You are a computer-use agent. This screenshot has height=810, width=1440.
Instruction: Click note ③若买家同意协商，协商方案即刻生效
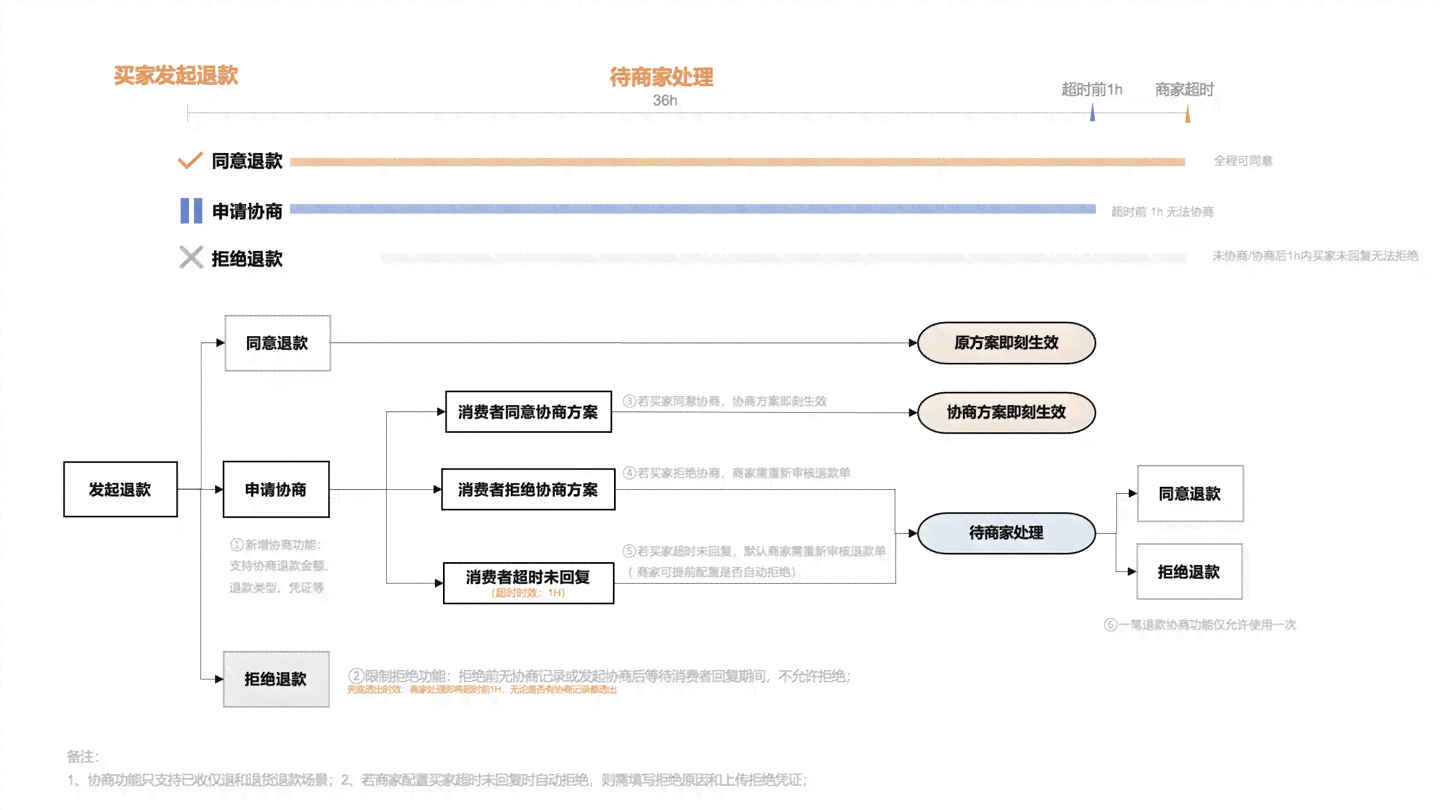725,400
